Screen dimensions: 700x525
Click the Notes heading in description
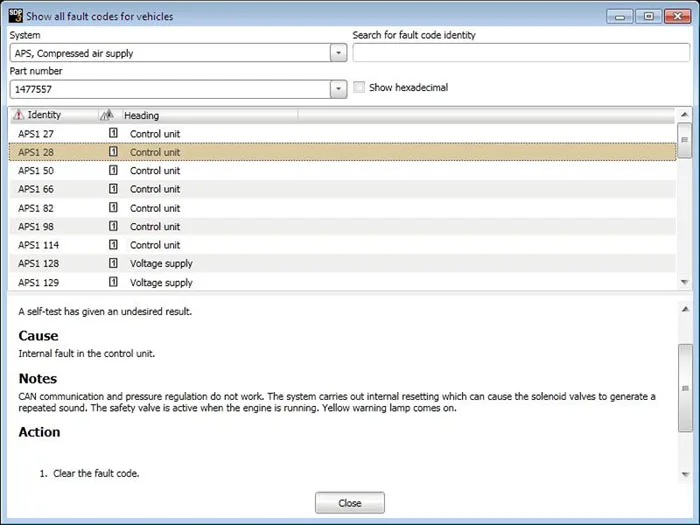coord(38,379)
